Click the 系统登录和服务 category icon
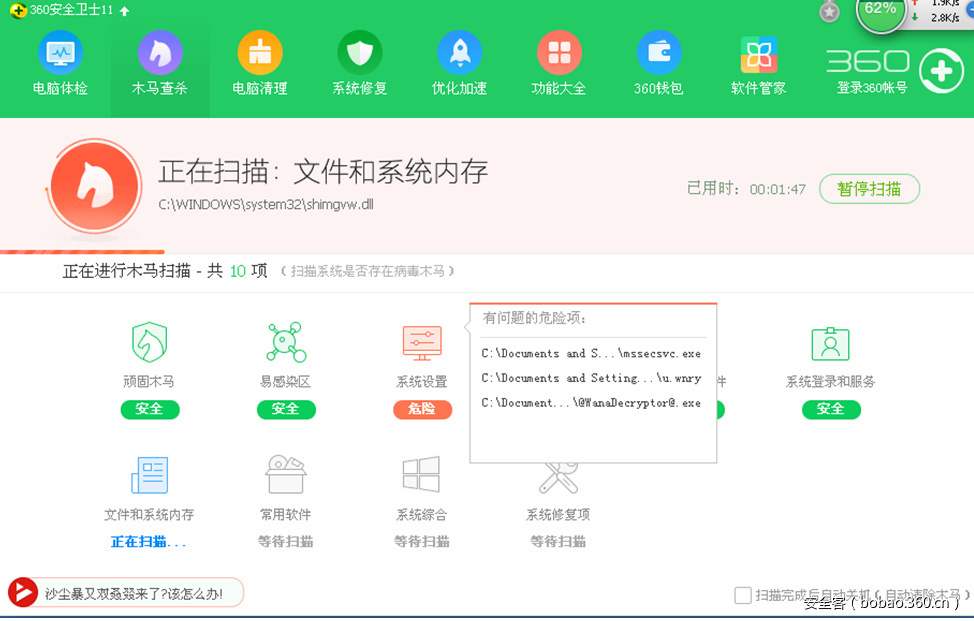974x621 pixels. pos(830,343)
